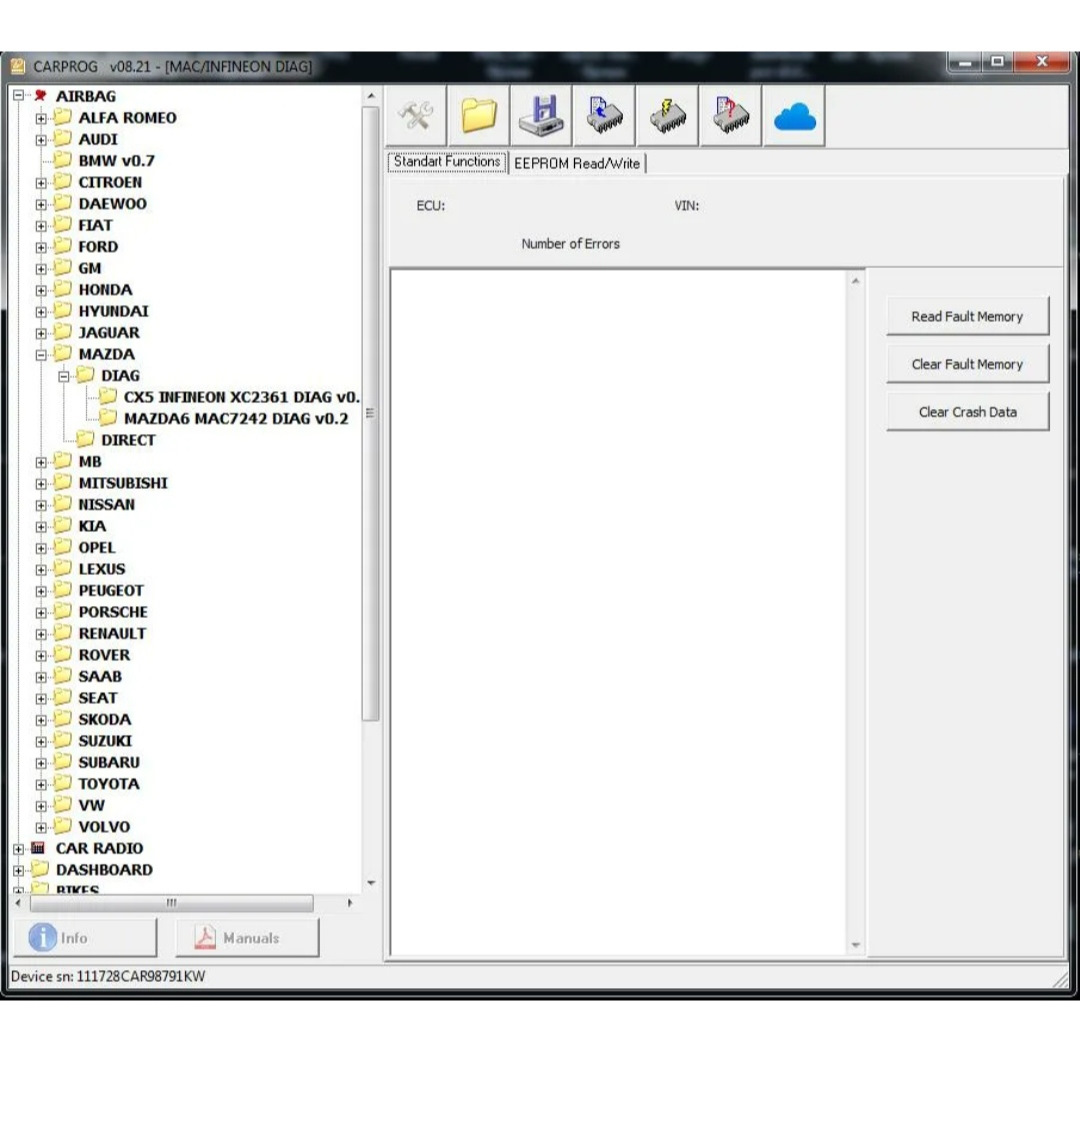Image resolution: width=1080 pixels, height=1129 pixels.
Task: Click the DIRECT folder icon under MAZDA
Action: (x=85, y=439)
